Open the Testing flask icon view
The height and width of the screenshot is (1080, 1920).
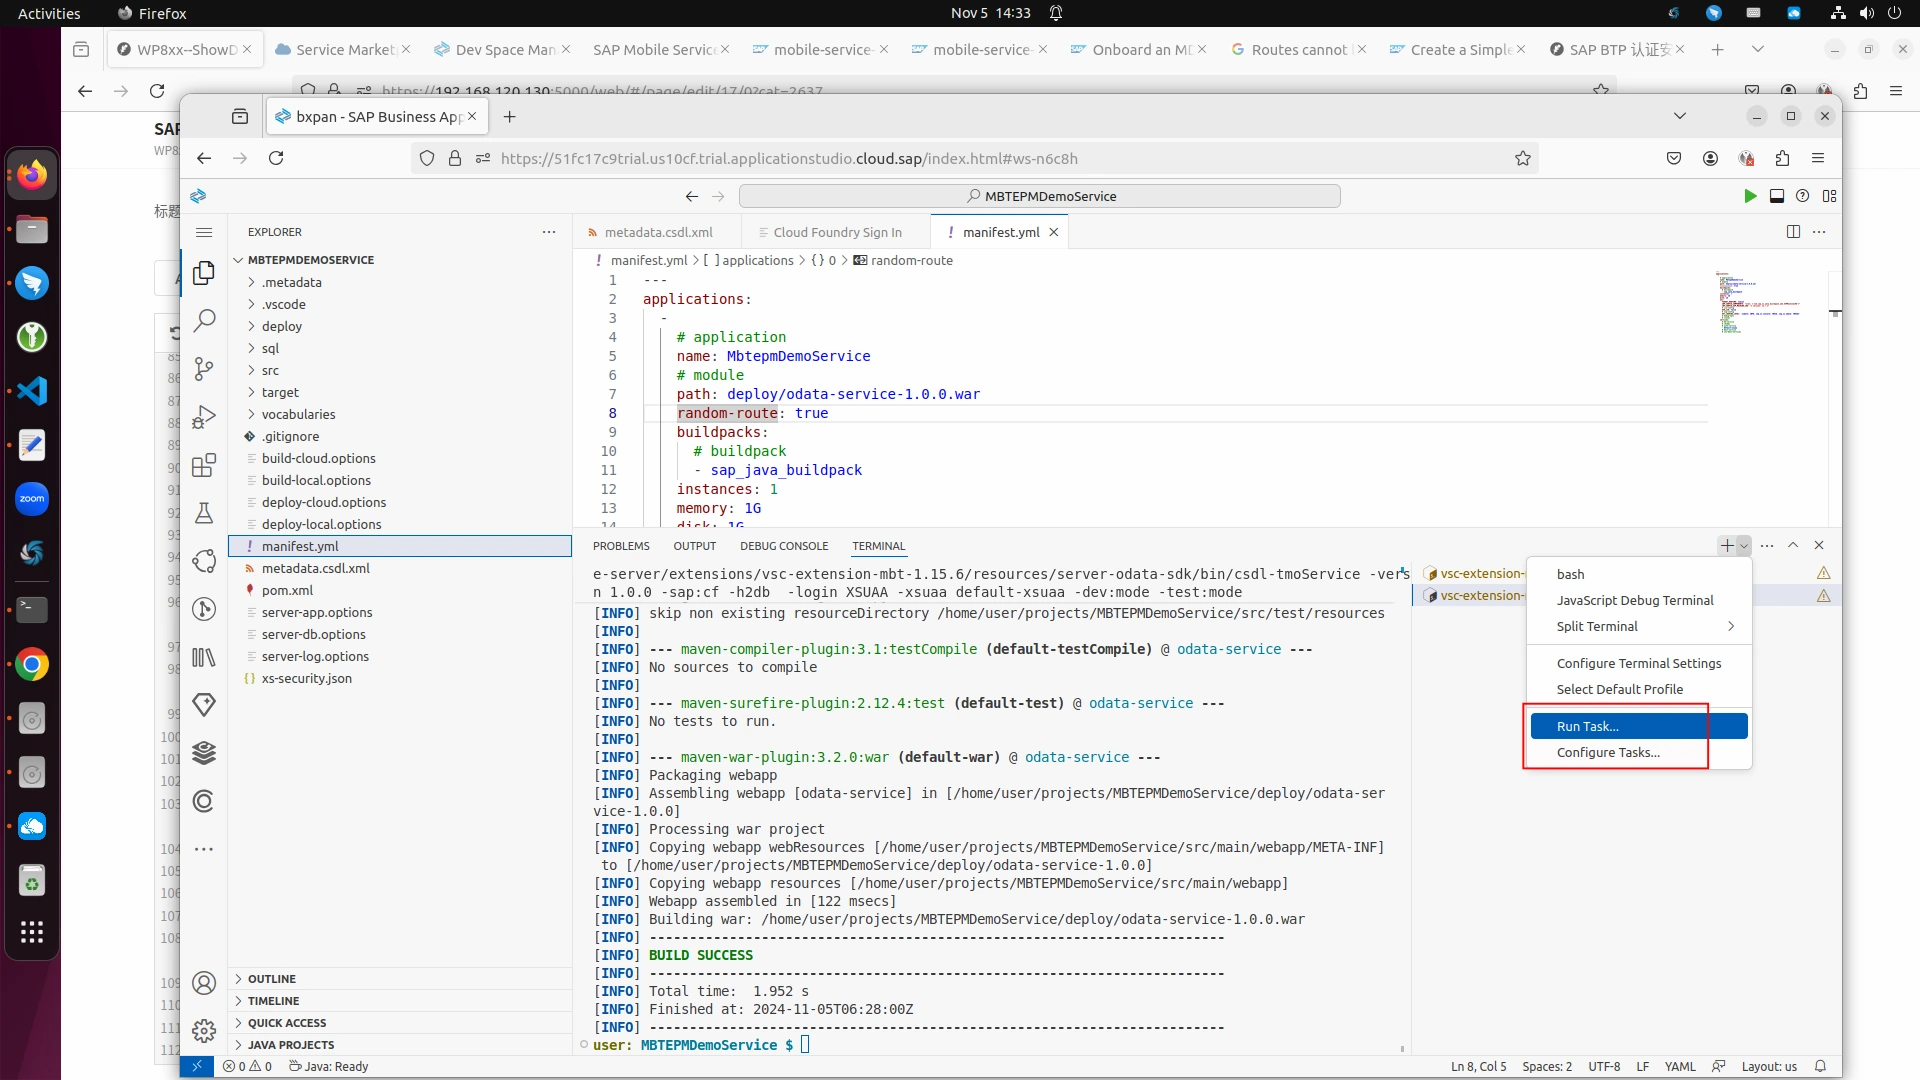pyautogui.click(x=204, y=513)
